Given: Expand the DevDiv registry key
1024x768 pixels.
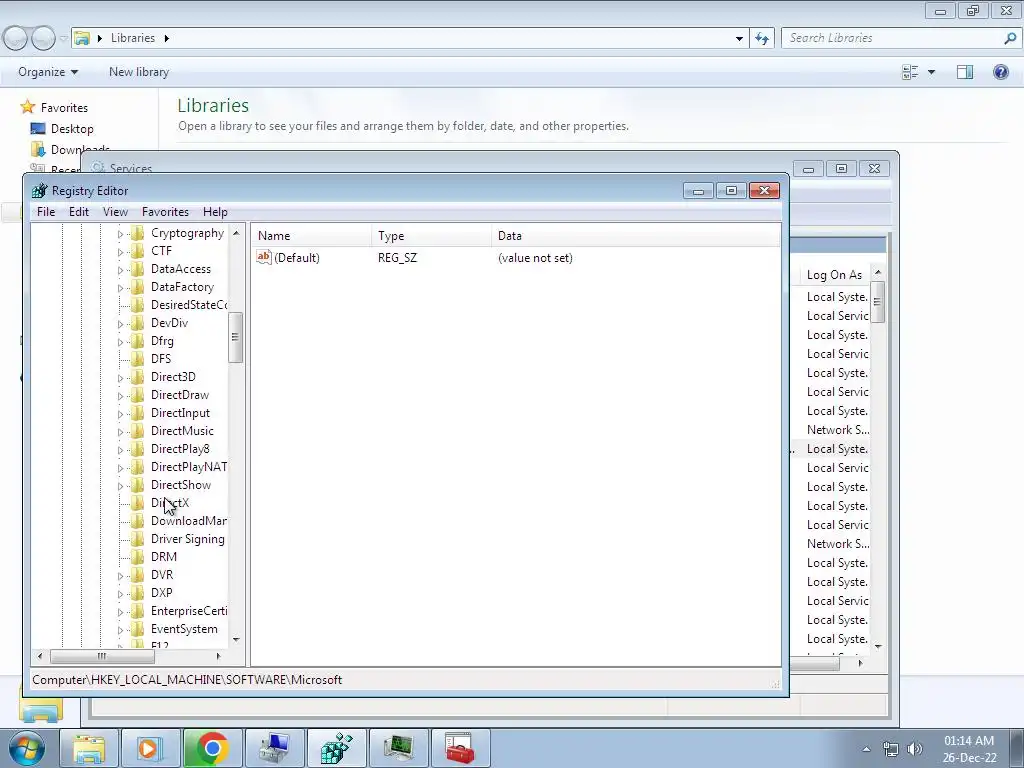Looking at the screenshot, I should click(x=120, y=324).
